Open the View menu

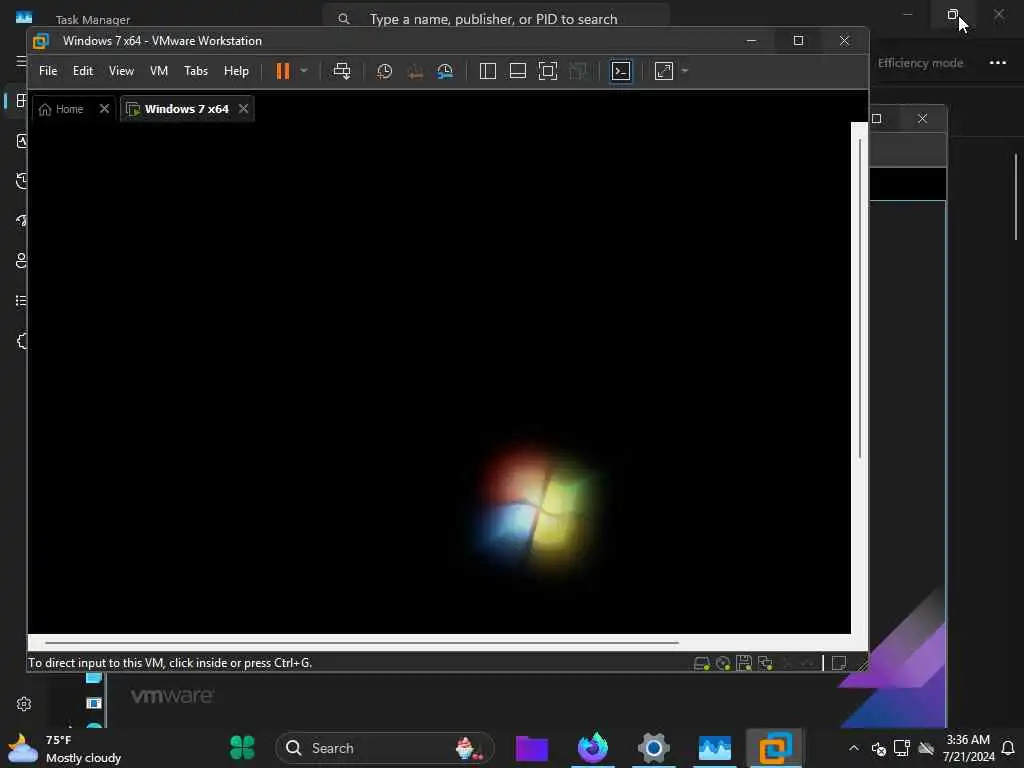[x=121, y=71]
